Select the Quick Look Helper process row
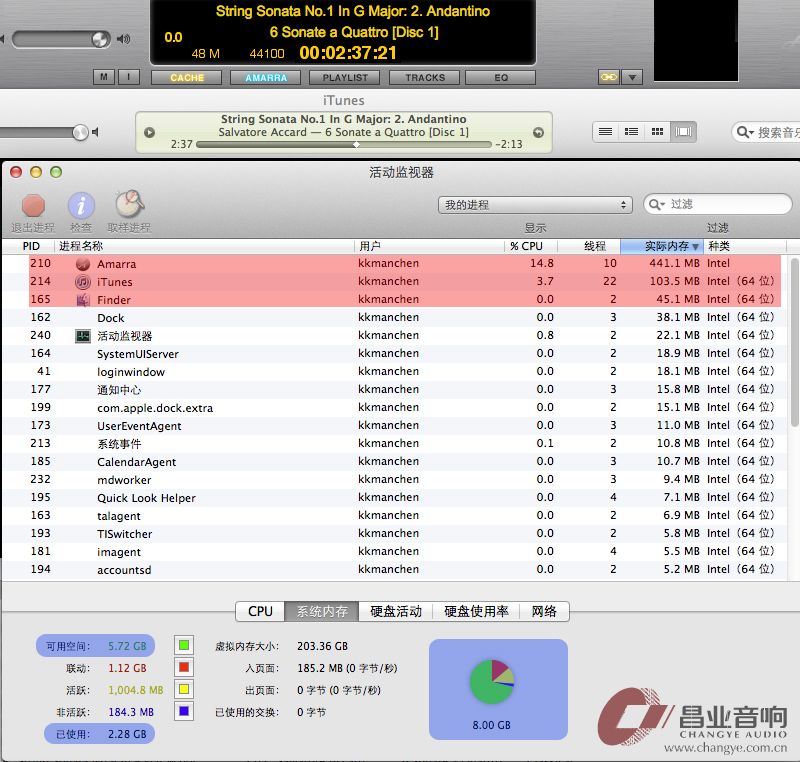The width and height of the screenshot is (800, 762). coord(395,498)
